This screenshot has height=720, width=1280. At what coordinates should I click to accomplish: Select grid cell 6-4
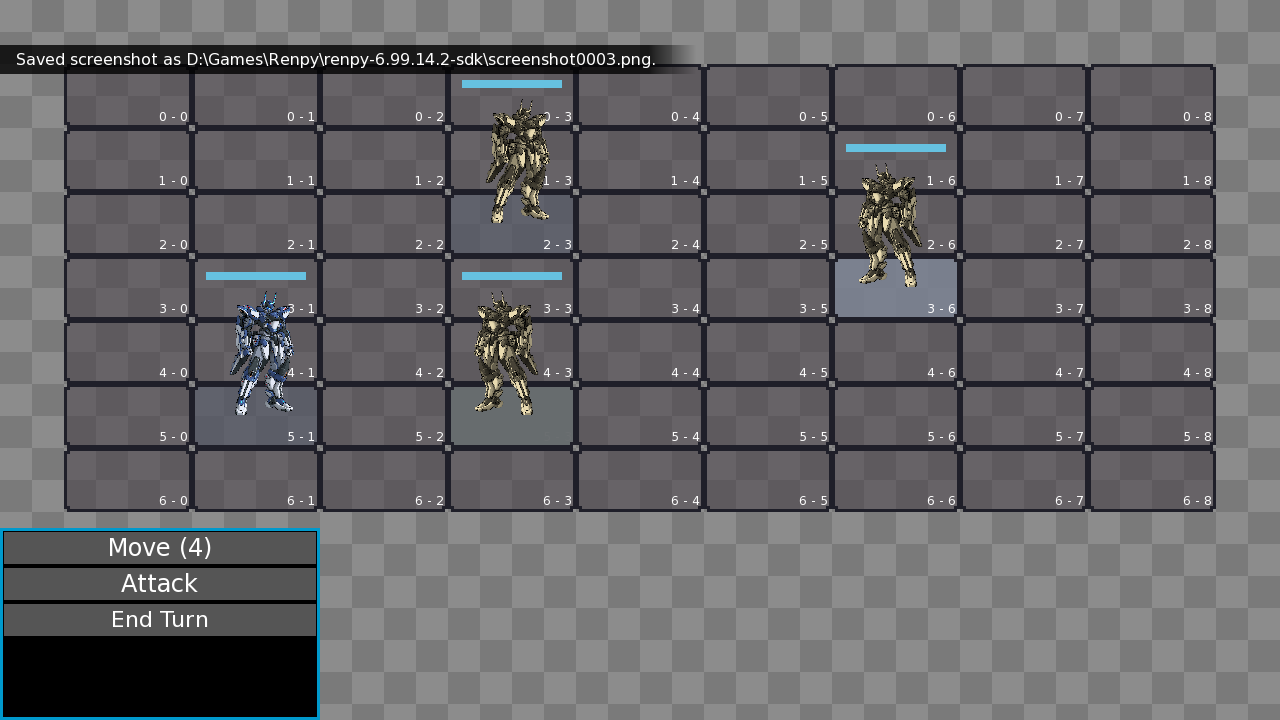(x=640, y=480)
